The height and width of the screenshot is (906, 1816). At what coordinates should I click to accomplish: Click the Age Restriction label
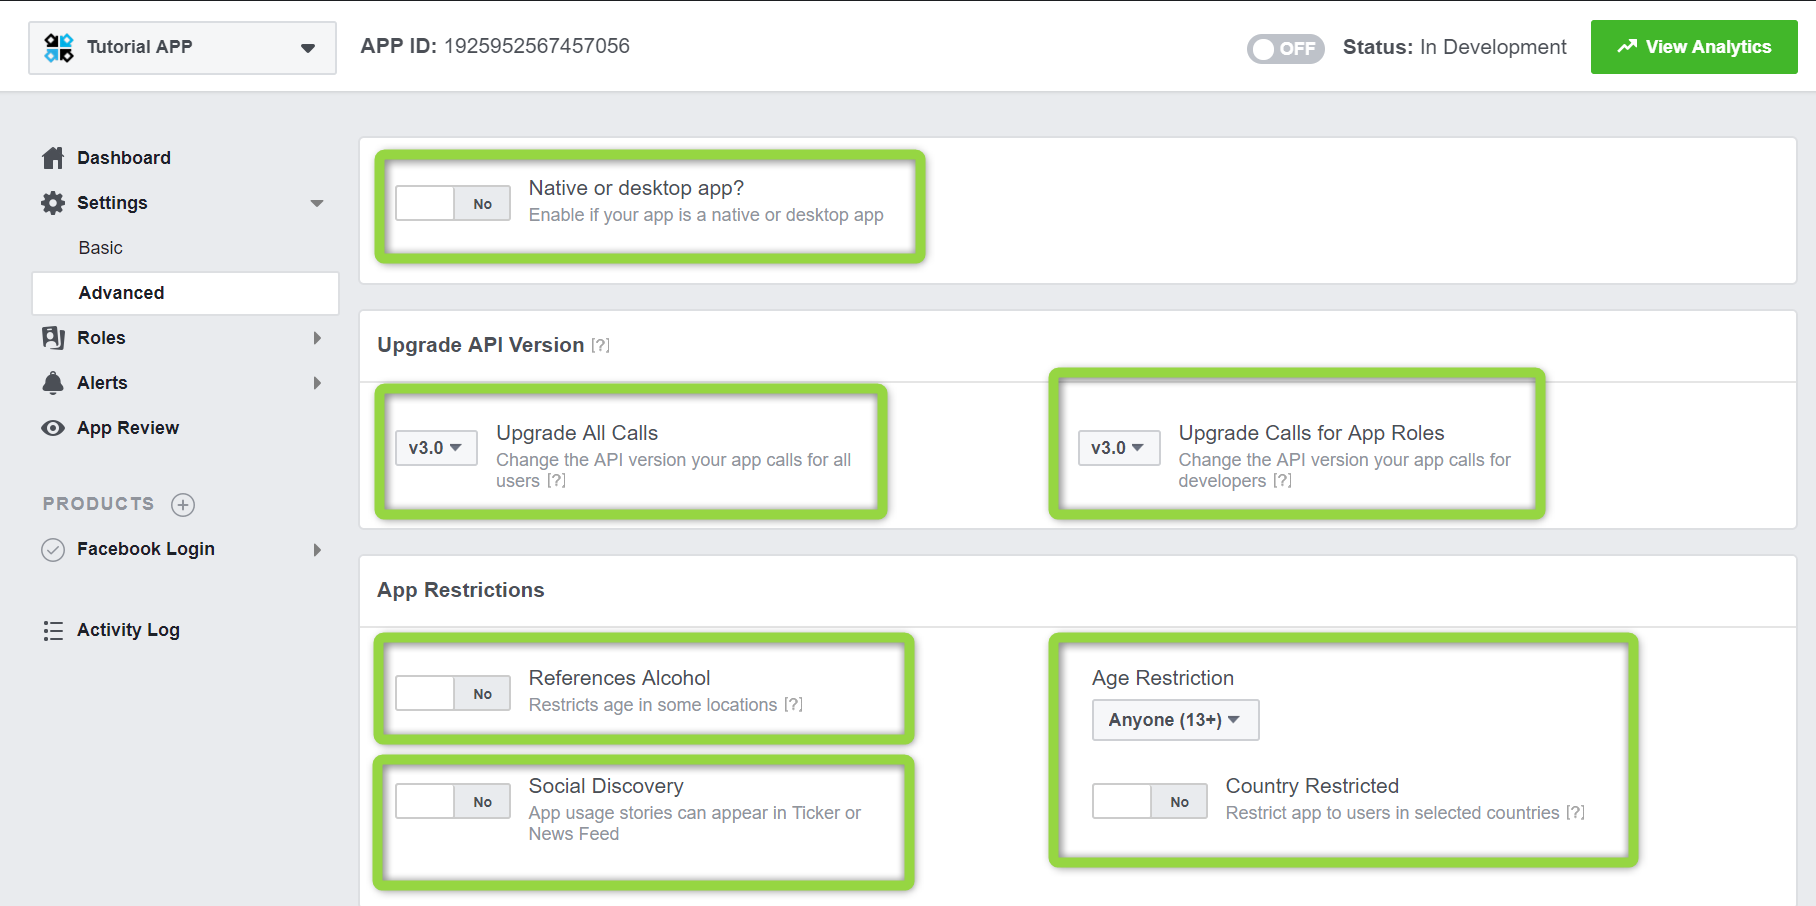[1163, 678]
